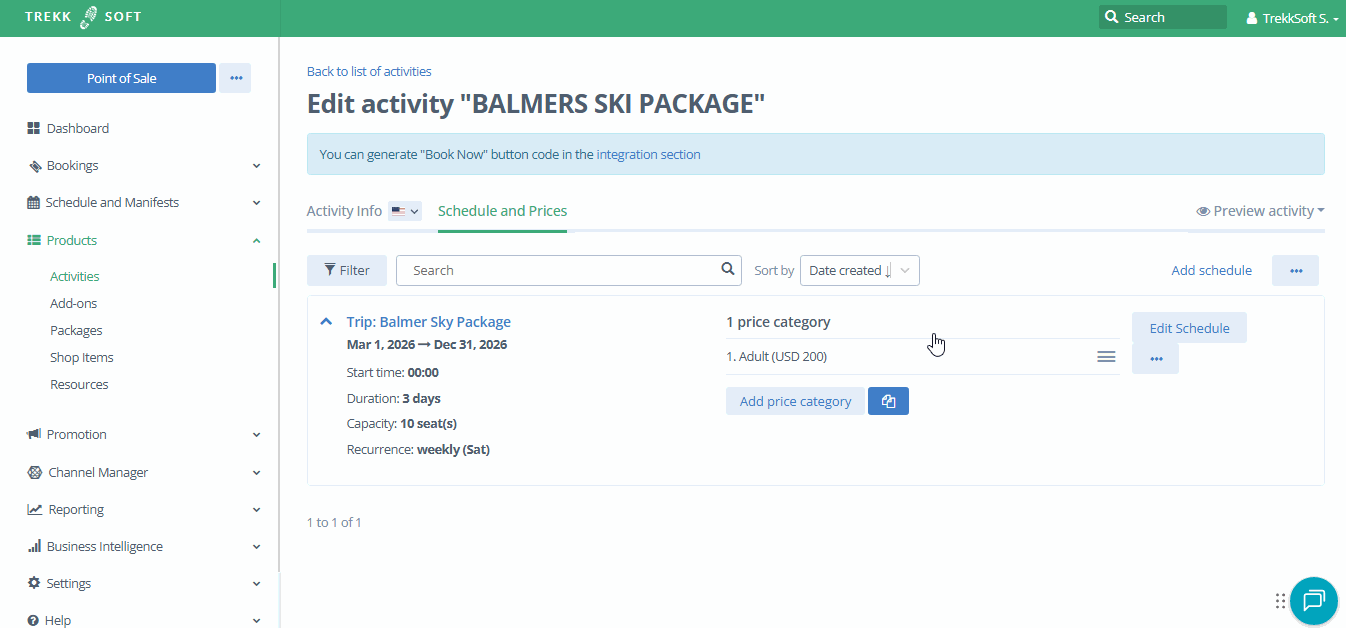Viewport: 1346px width, 628px height.
Task: Click the three-dot menu below Edit Schedule
Action: coord(1155,359)
